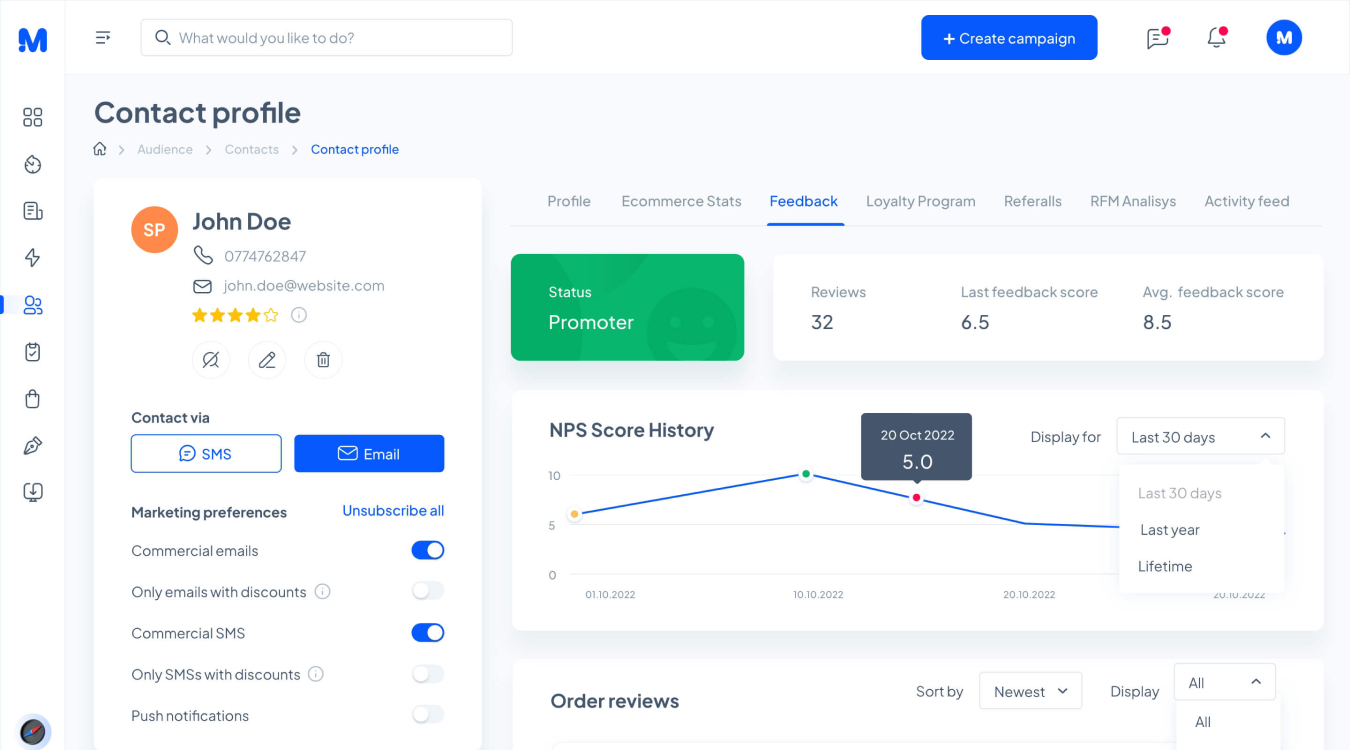Open the RFM Analisys tab
Image resolution: width=1350 pixels, height=750 pixels.
(1133, 201)
